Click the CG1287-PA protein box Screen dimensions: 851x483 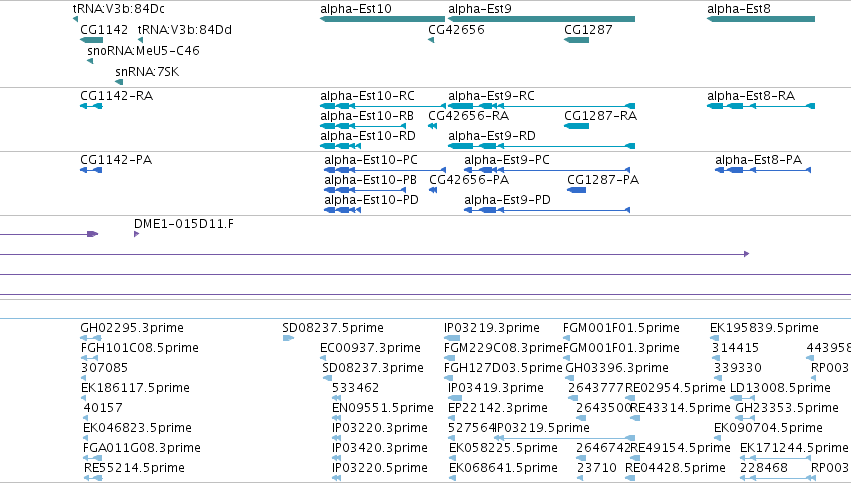tap(576, 190)
